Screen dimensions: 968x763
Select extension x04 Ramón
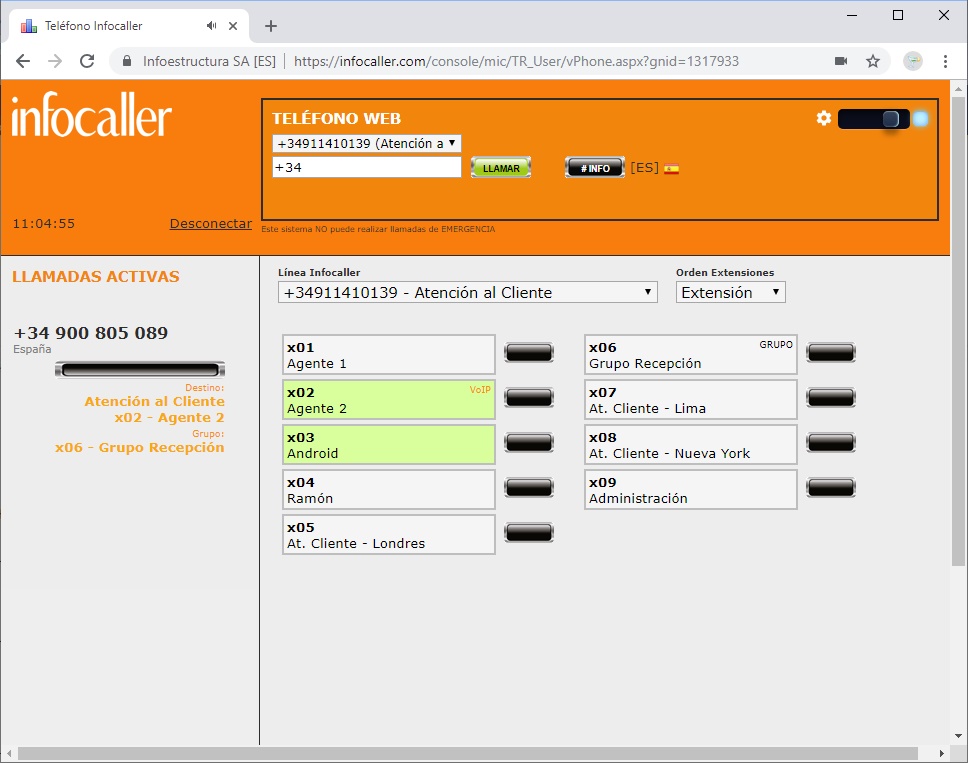pyautogui.click(x=389, y=490)
